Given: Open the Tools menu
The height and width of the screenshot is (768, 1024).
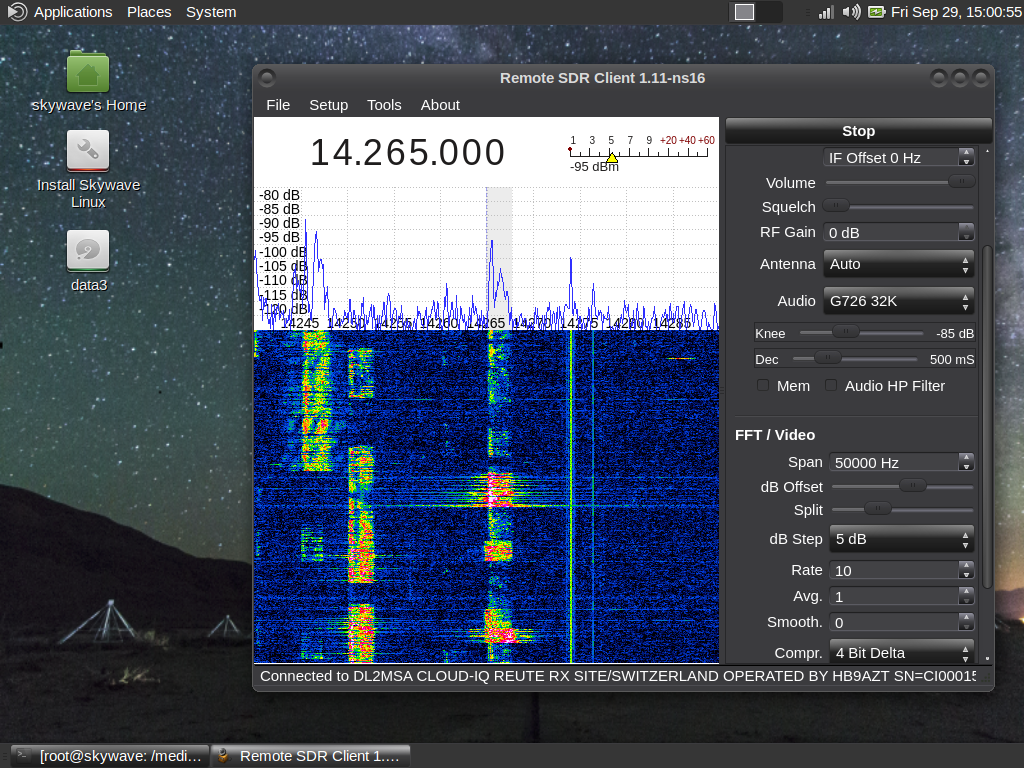Looking at the screenshot, I should pyautogui.click(x=384, y=105).
